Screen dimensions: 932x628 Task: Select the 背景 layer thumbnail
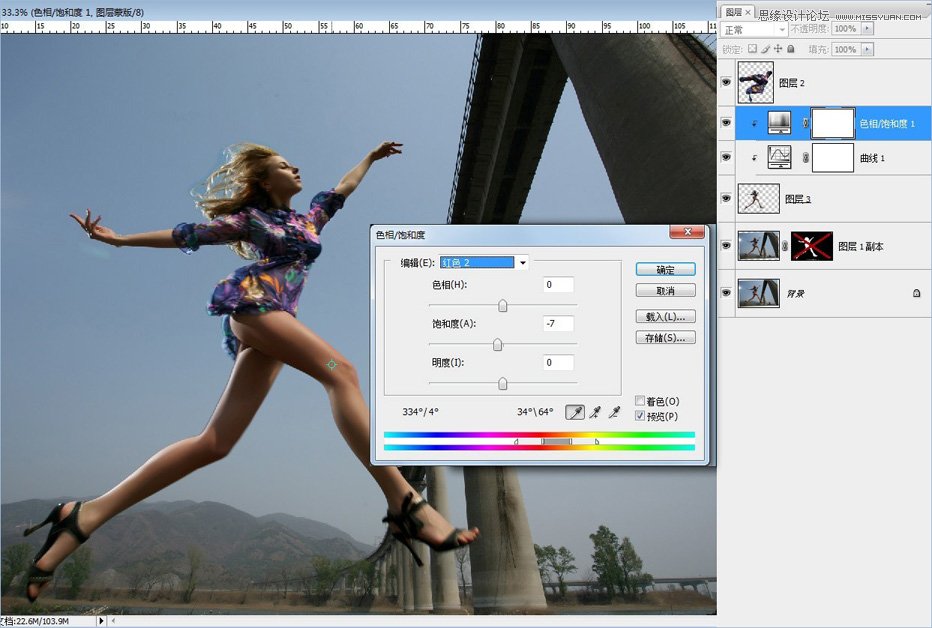click(x=758, y=293)
